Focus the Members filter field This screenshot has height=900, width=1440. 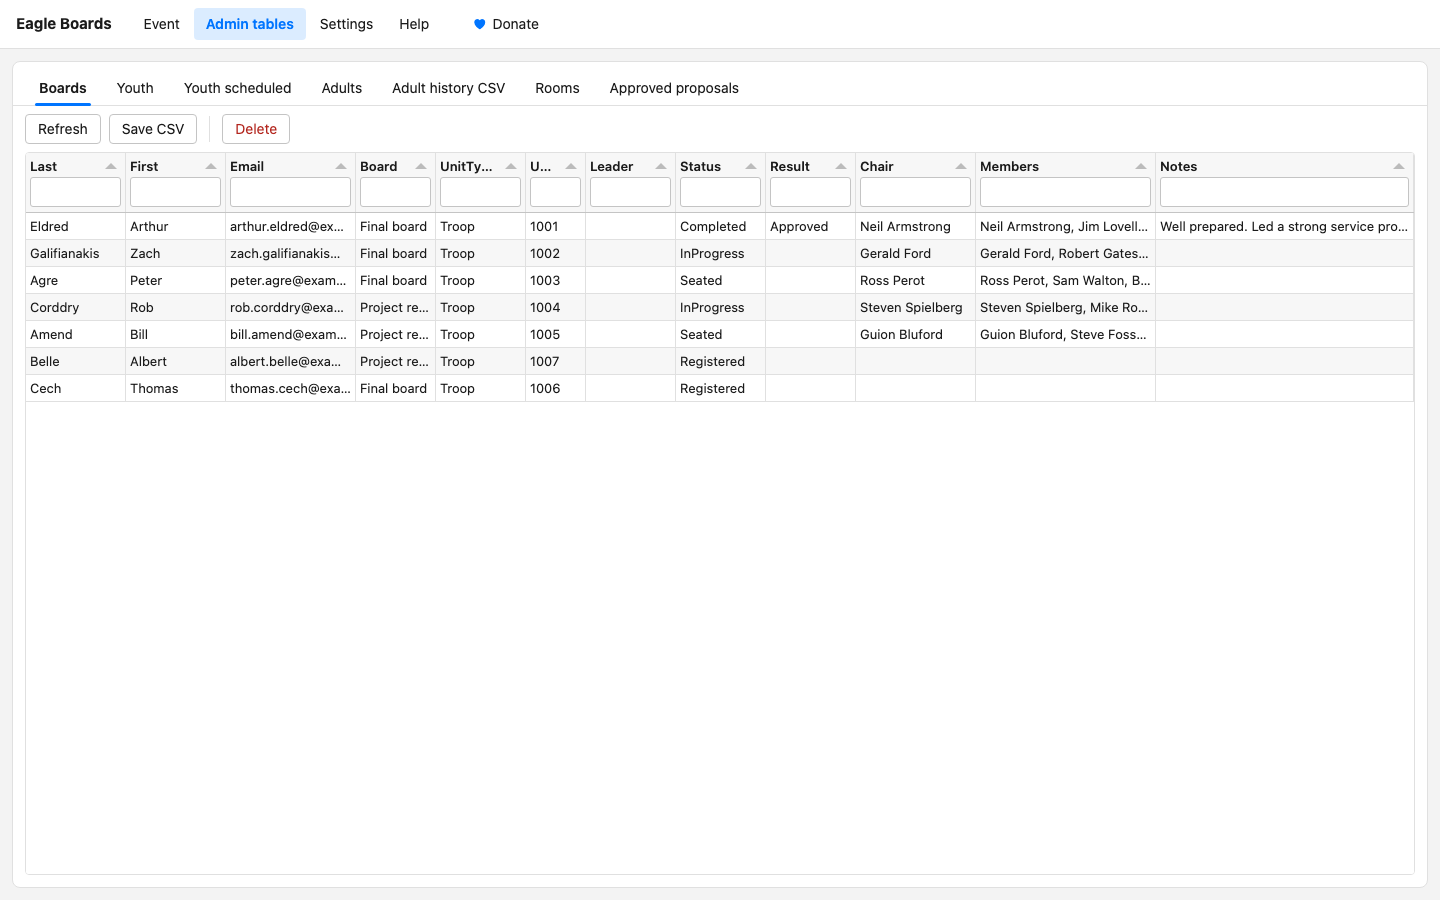click(x=1065, y=192)
